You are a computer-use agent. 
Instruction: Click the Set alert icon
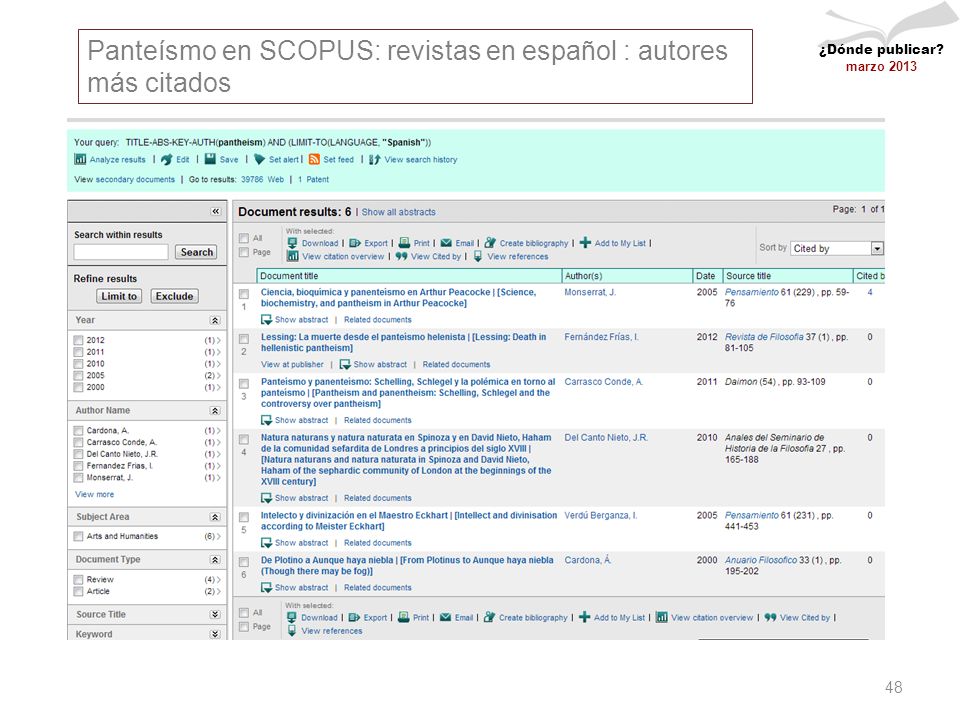coord(260,160)
